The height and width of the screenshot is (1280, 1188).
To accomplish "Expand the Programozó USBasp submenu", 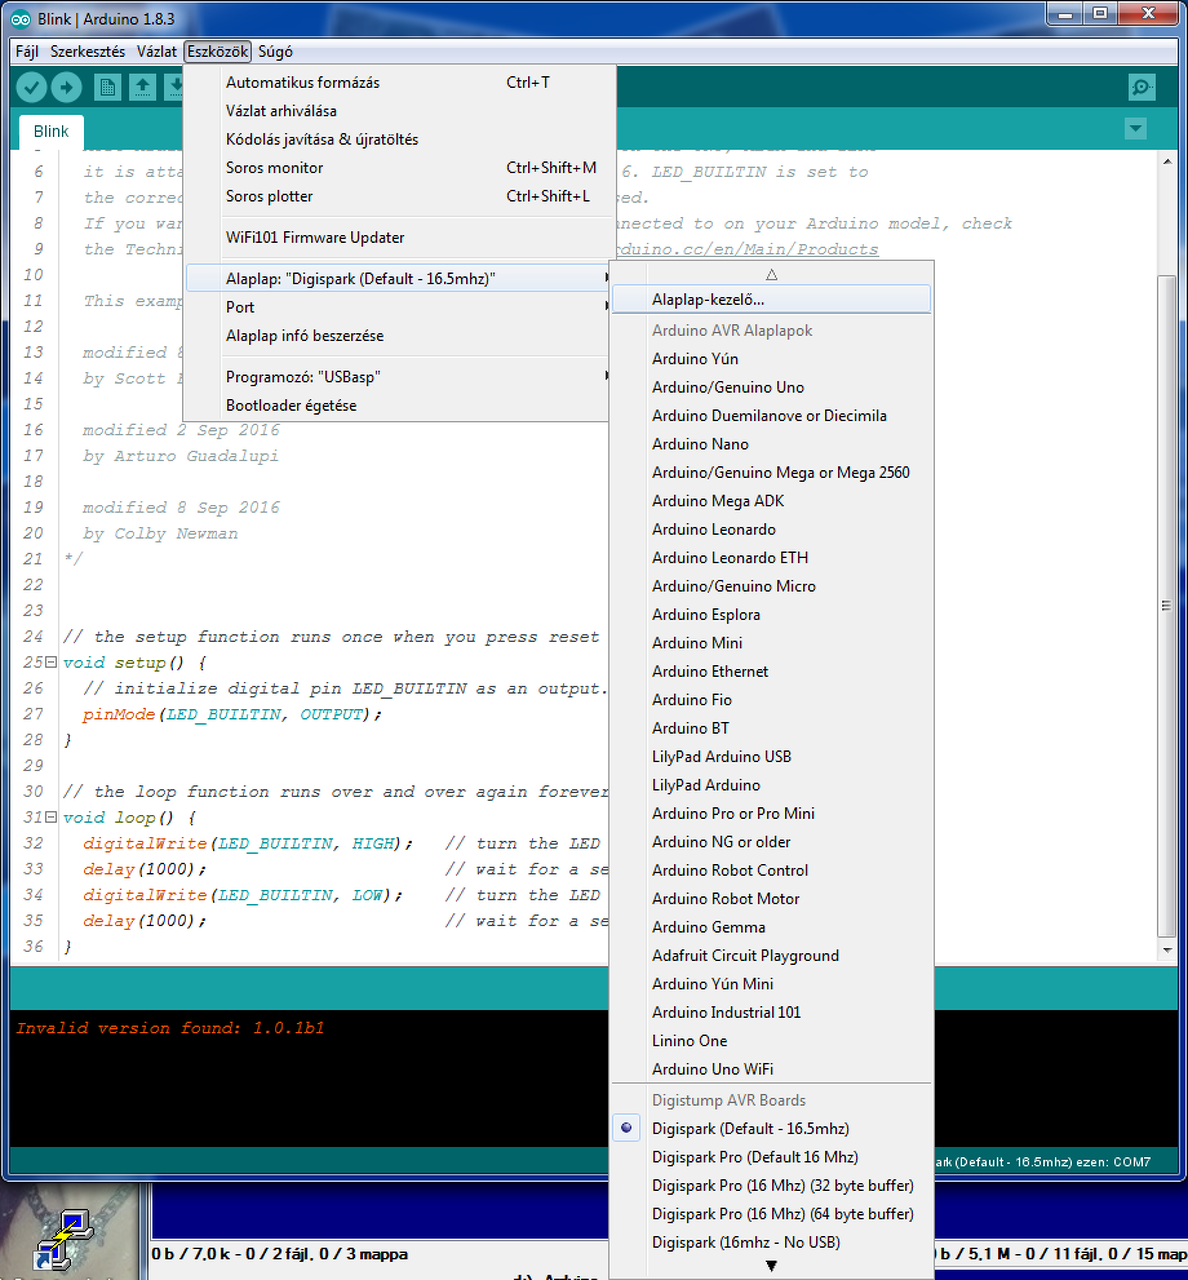I will pos(397,377).
